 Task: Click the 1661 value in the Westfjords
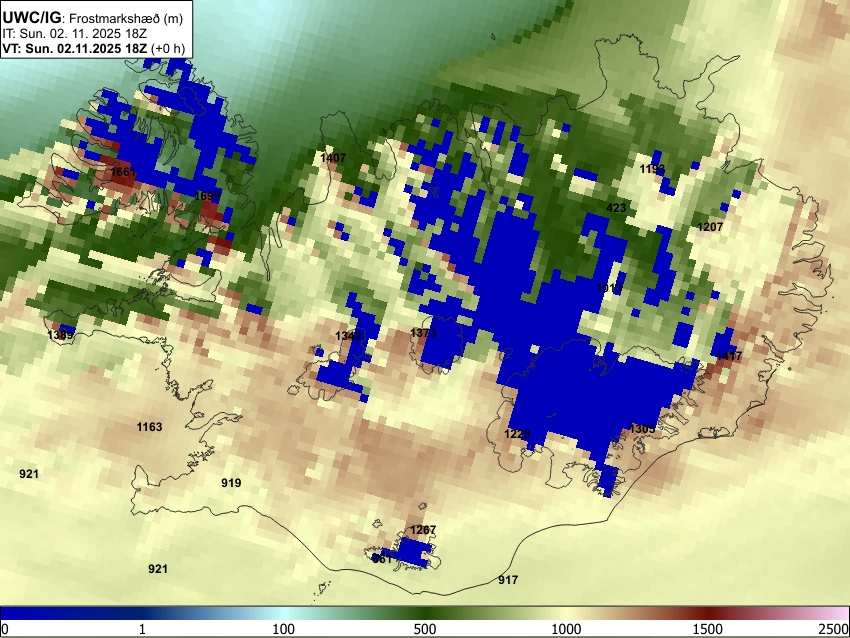[123, 172]
